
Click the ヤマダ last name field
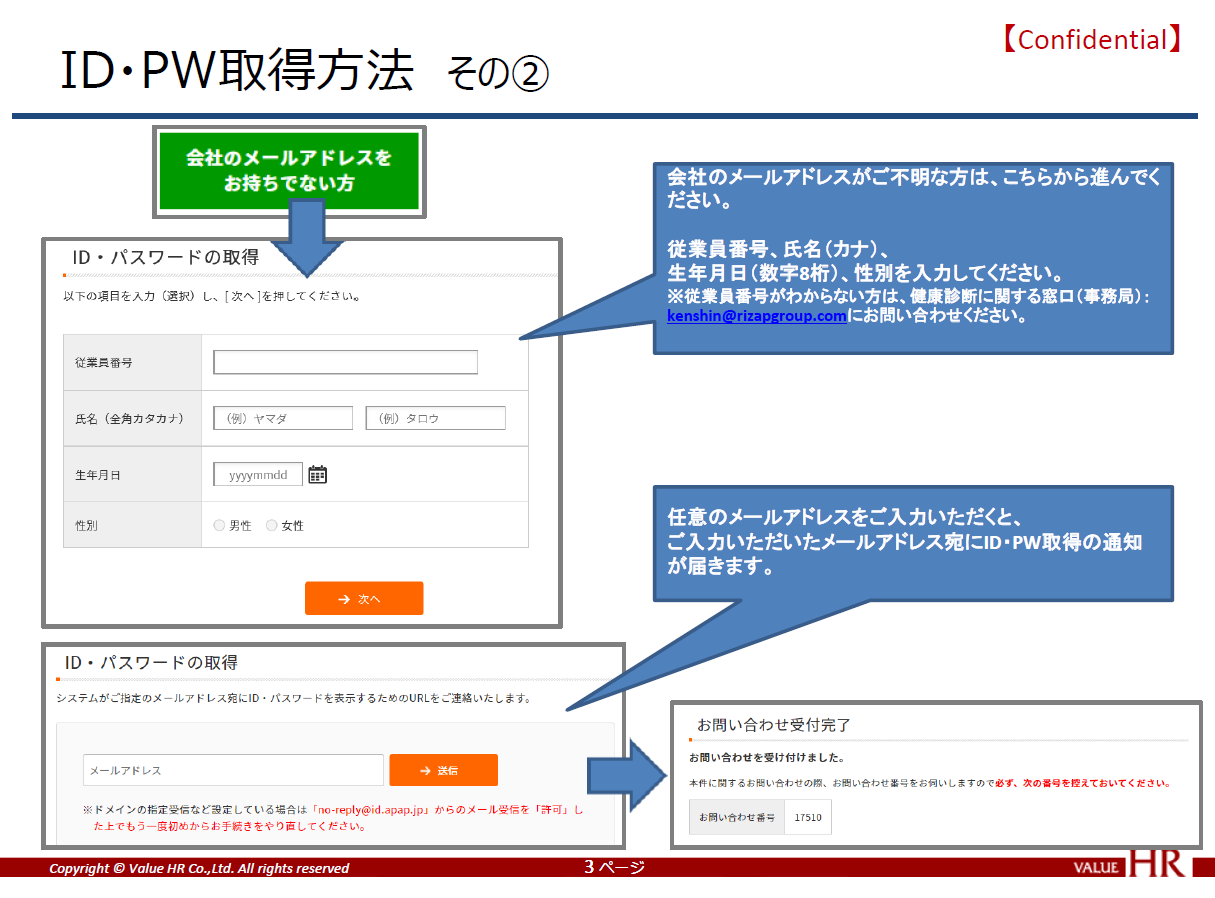[283, 418]
